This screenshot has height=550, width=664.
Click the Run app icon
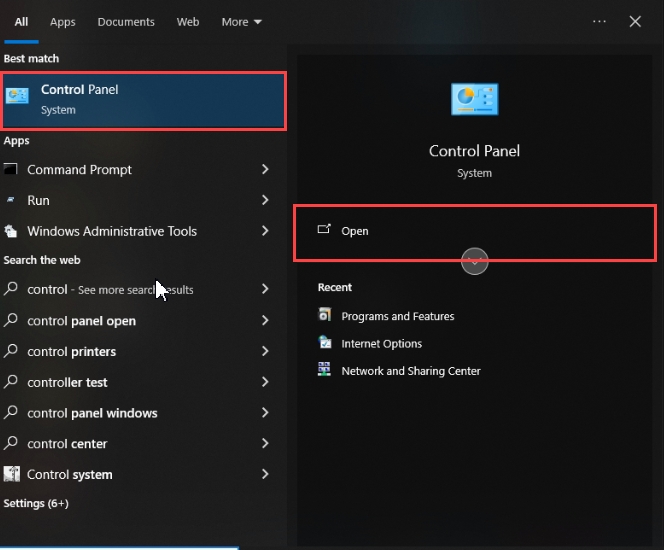pyautogui.click(x=11, y=200)
